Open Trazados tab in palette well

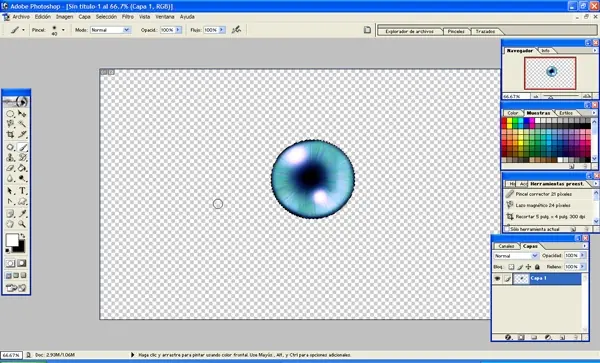point(485,31)
